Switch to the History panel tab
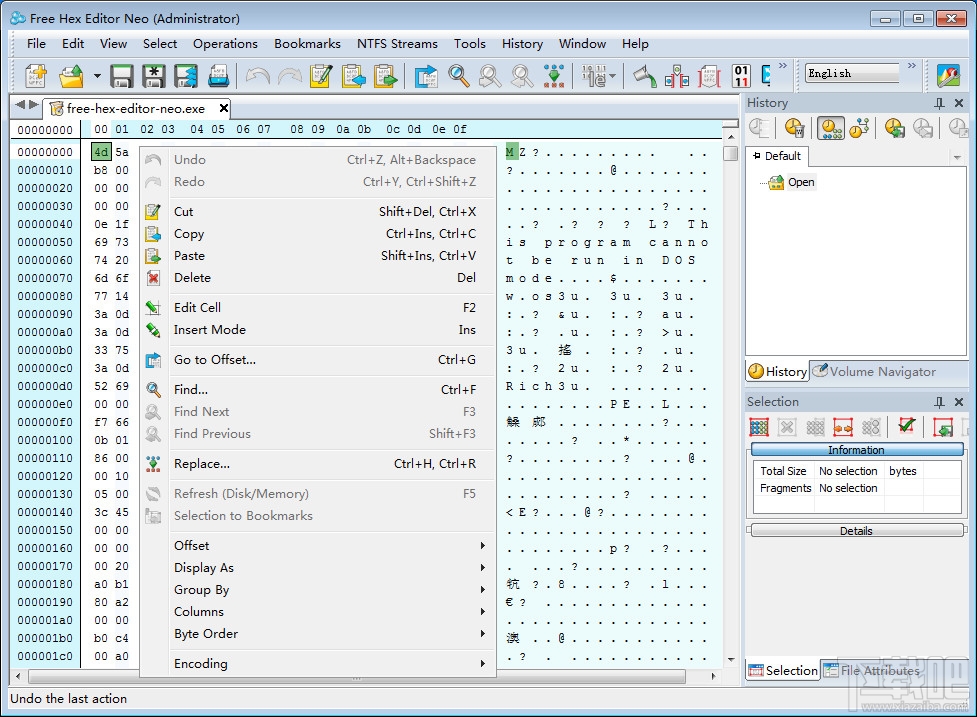 (x=778, y=371)
